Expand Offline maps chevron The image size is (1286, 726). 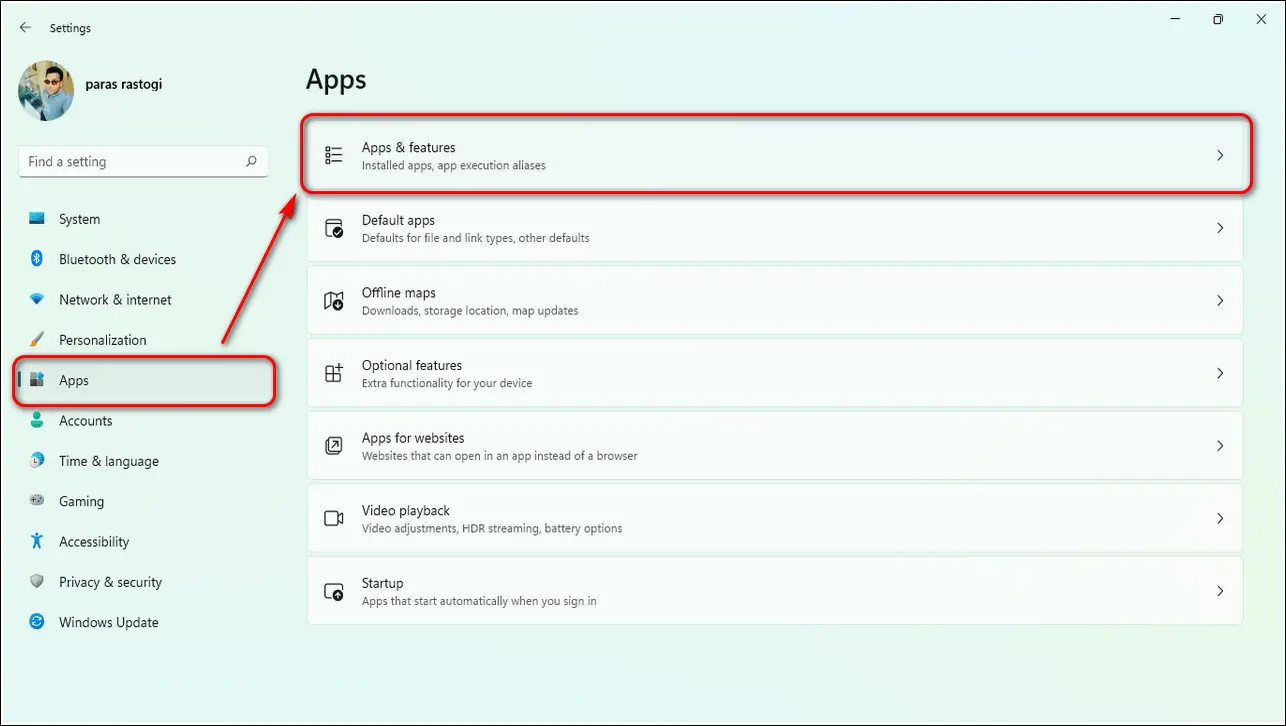1220,300
